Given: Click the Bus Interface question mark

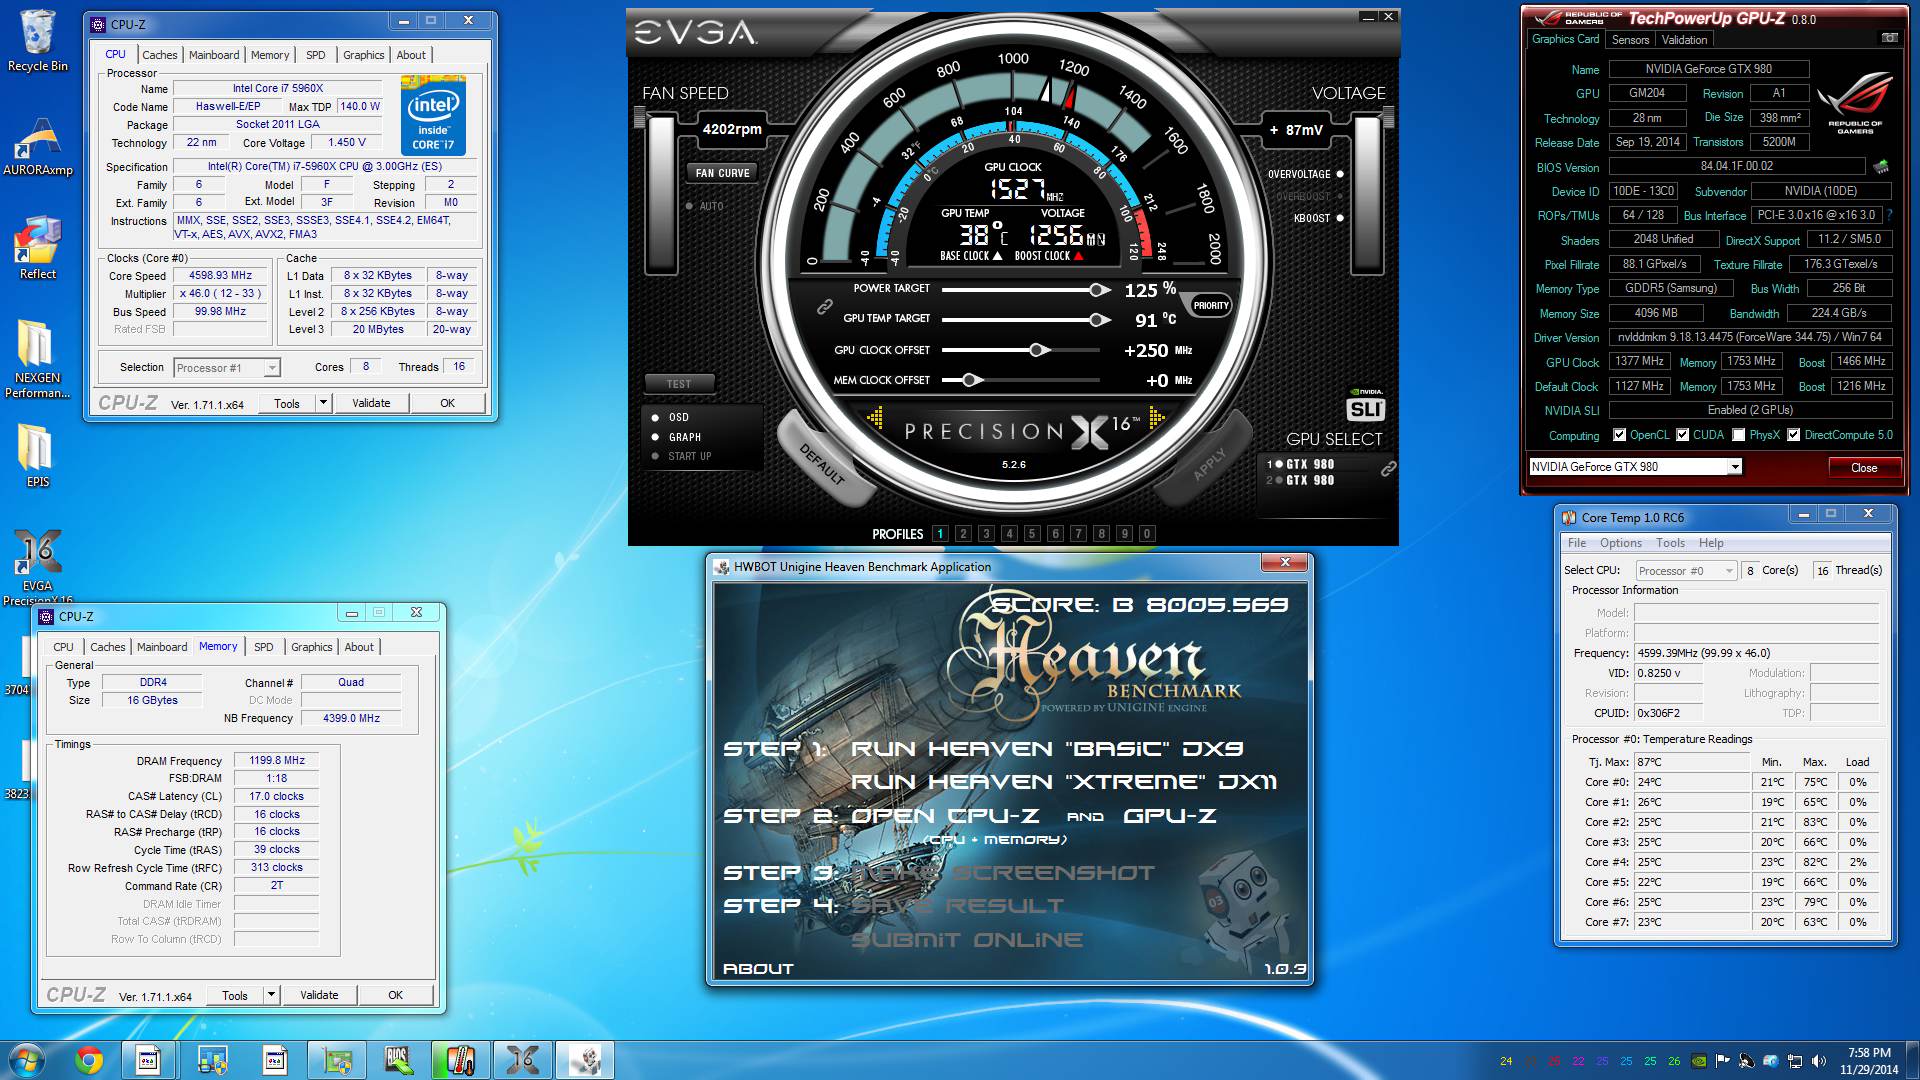Looking at the screenshot, I should [x=1889, y=215].
